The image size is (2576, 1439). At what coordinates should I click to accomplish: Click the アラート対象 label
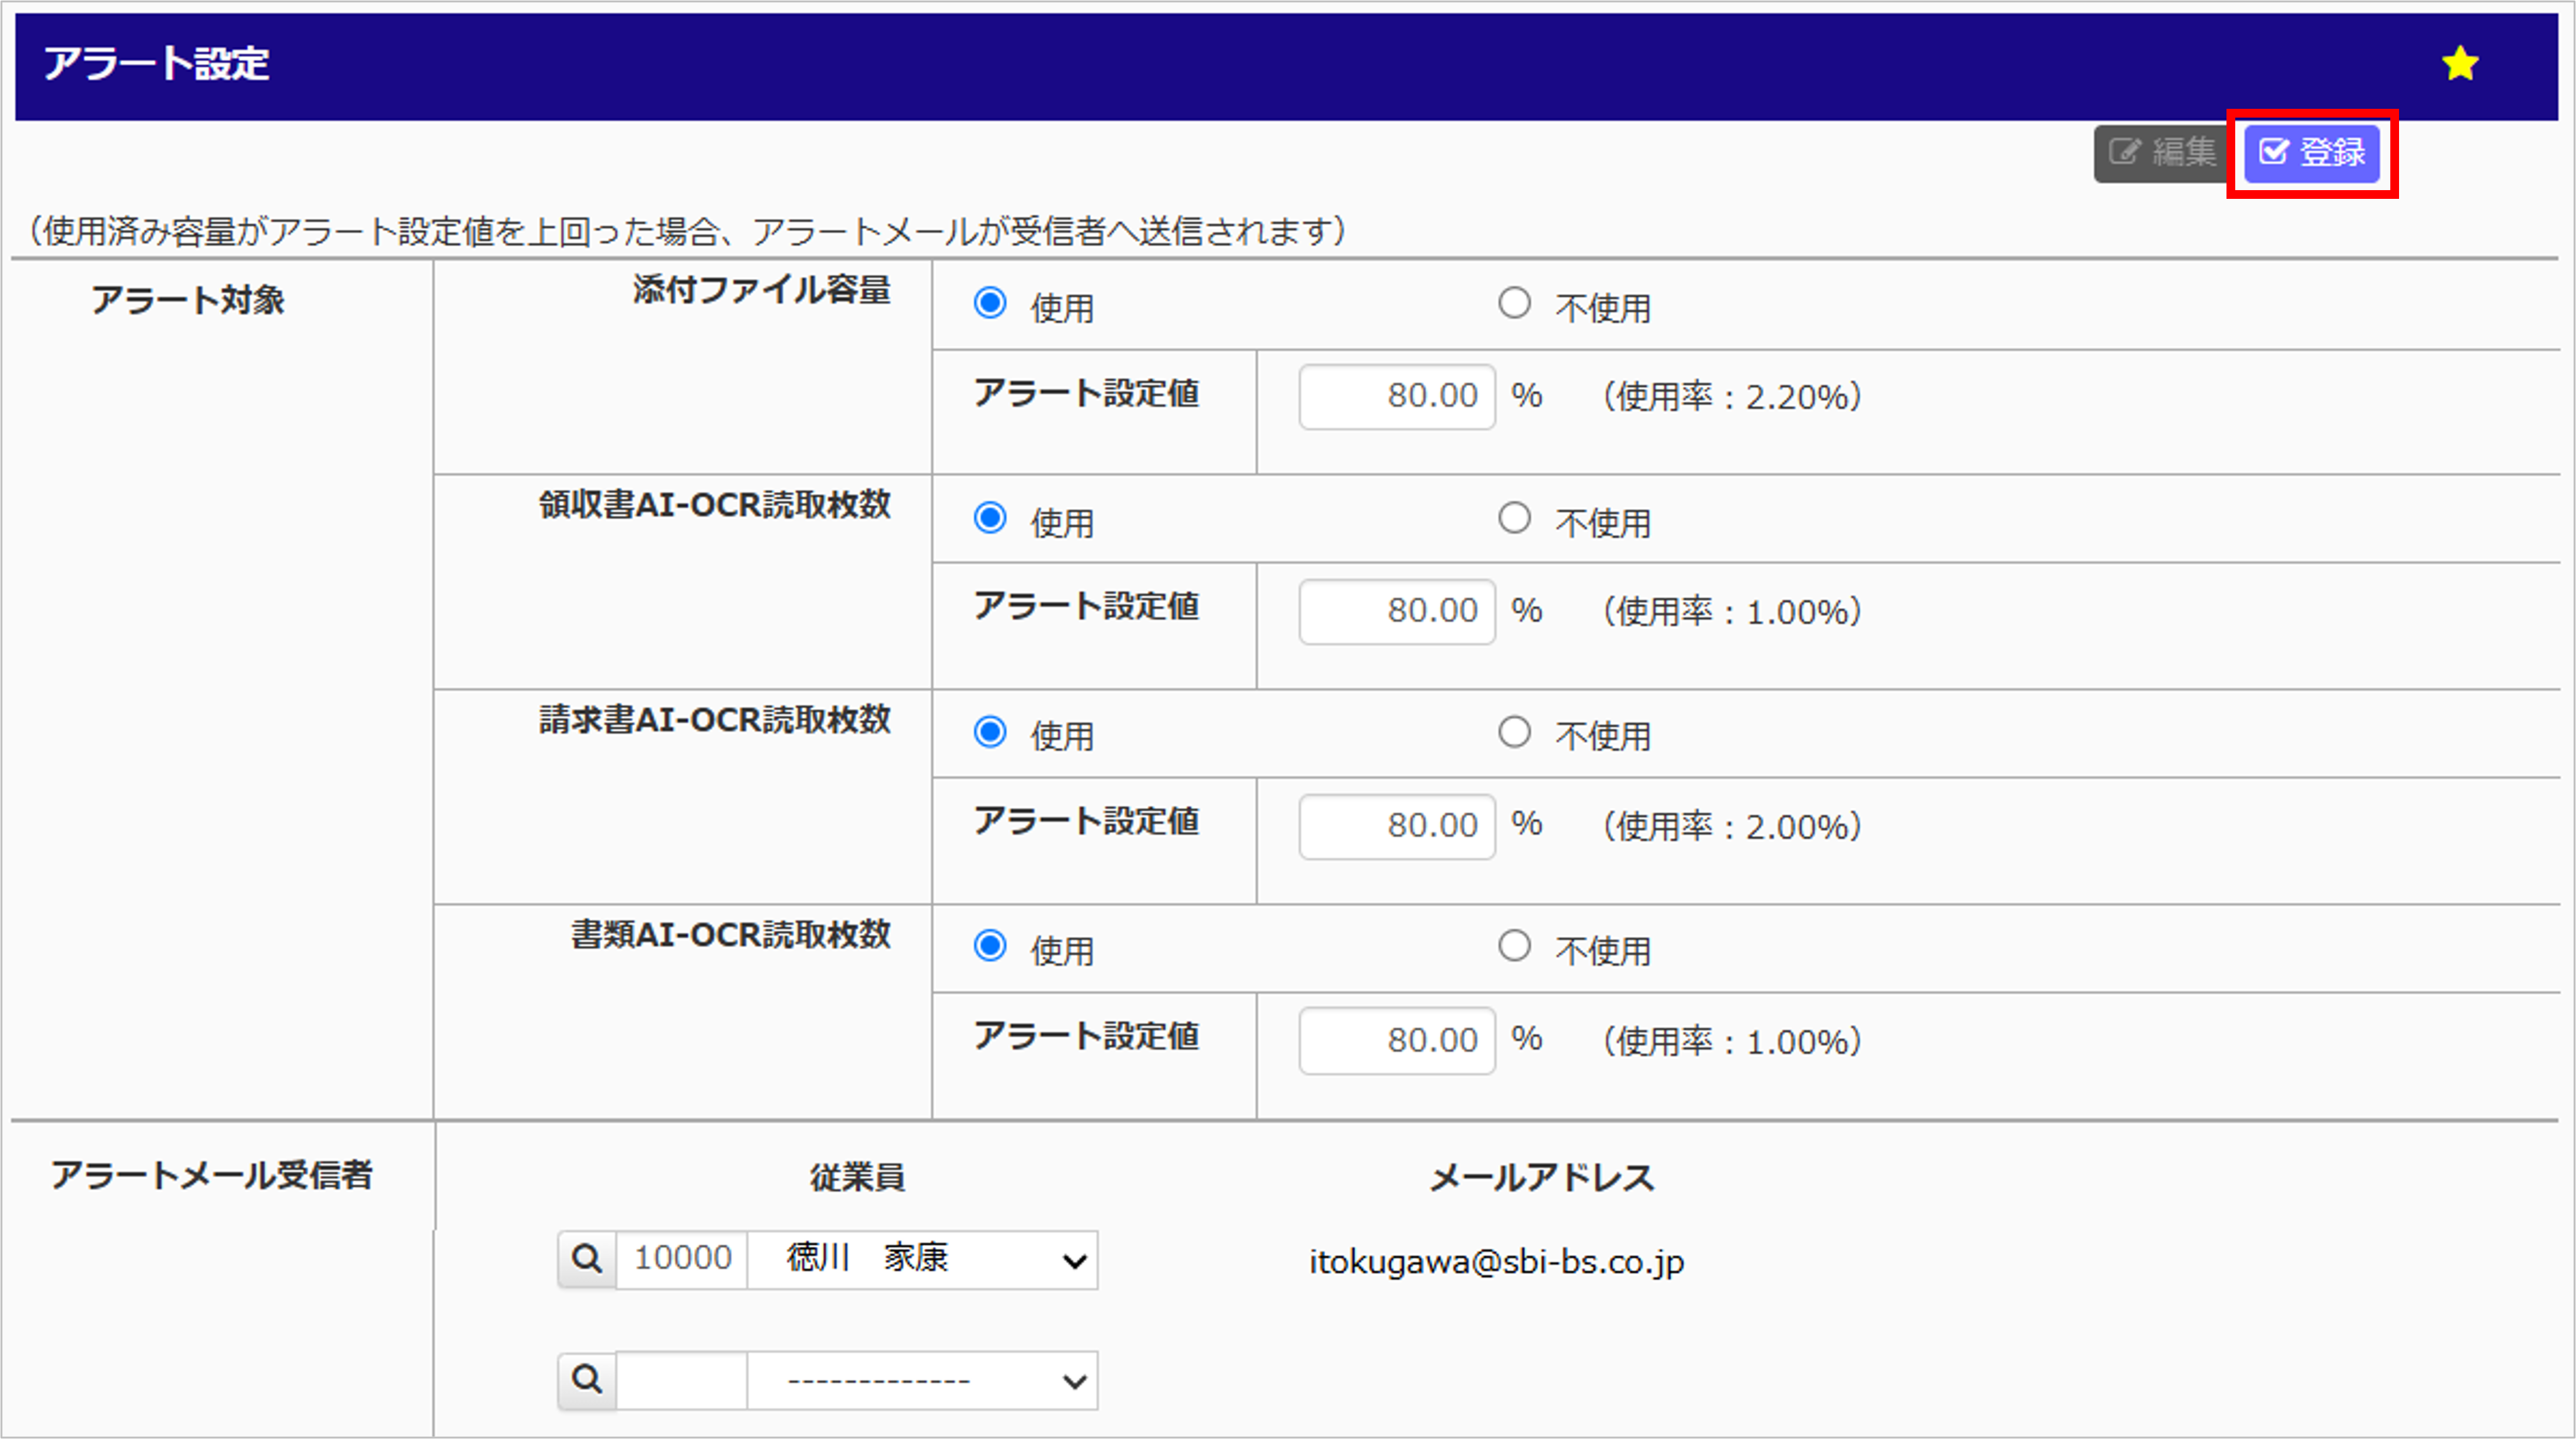pyautogui.click(x=188, y=300)
